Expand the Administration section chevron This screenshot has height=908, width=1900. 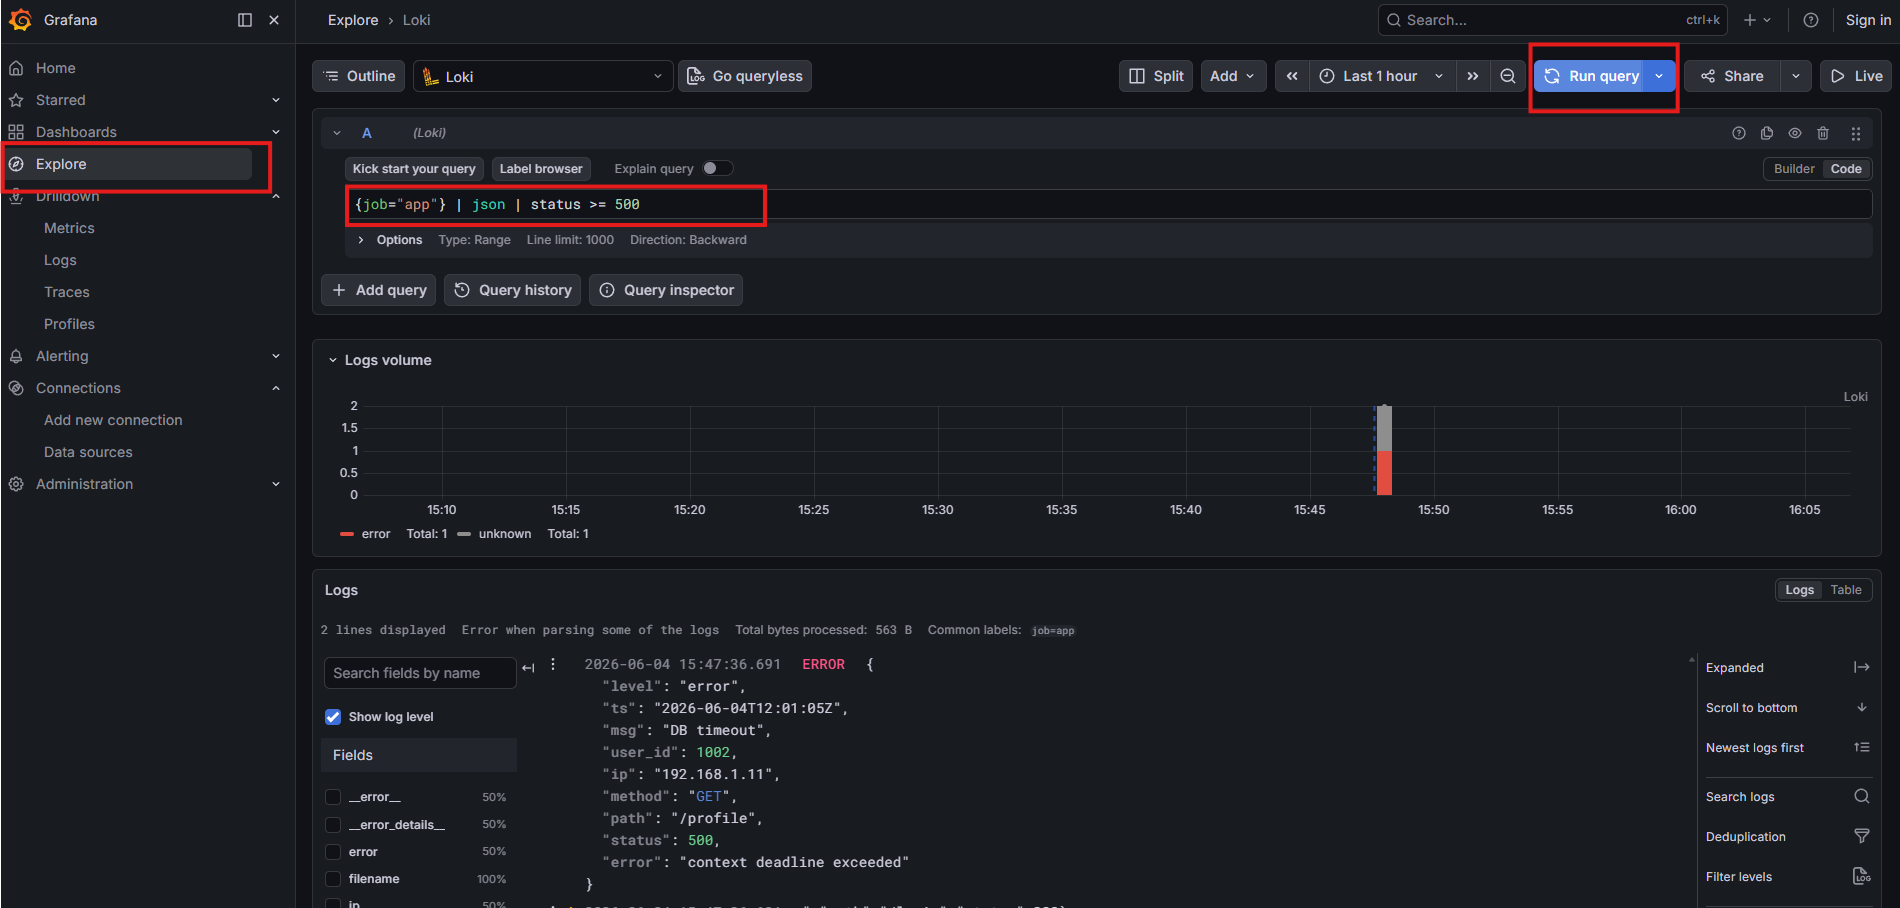coord(276,484)
